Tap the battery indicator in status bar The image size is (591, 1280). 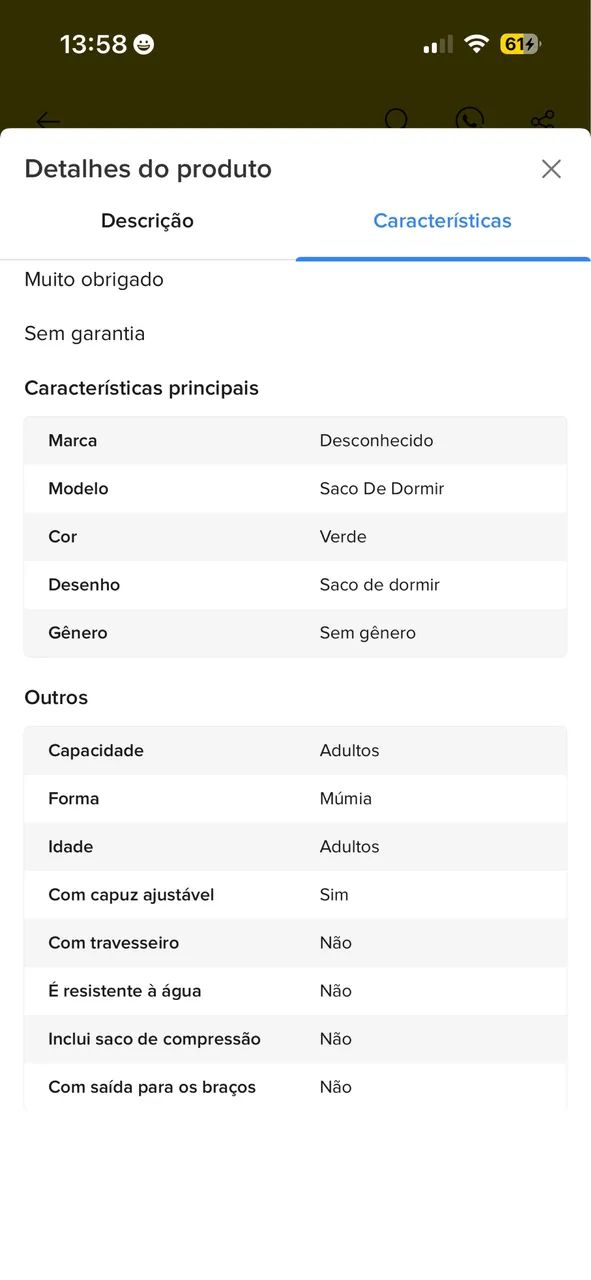tap(520, 44)
